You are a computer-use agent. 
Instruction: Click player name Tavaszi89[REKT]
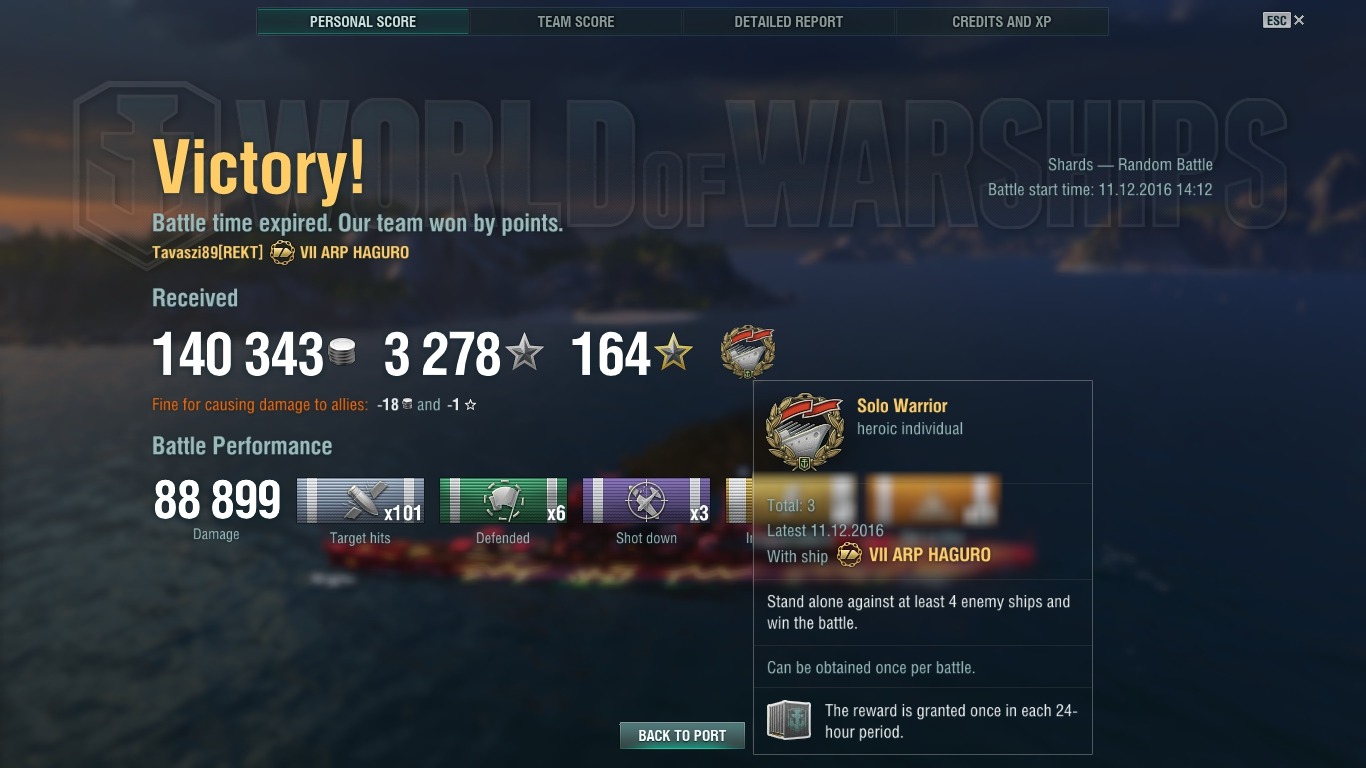pyautogui.click(x=208, y=252)
